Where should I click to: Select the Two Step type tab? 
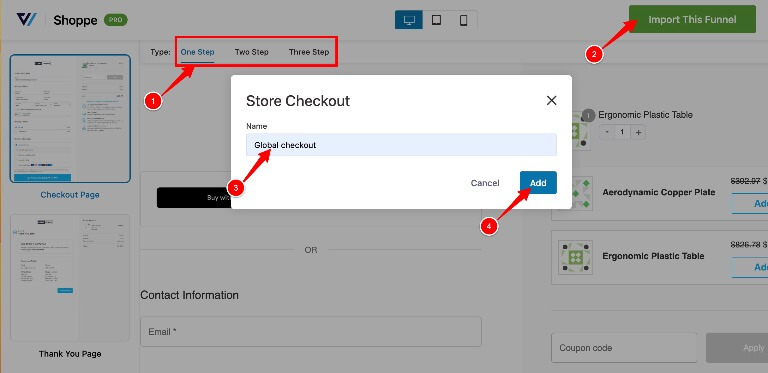(251, 52)
